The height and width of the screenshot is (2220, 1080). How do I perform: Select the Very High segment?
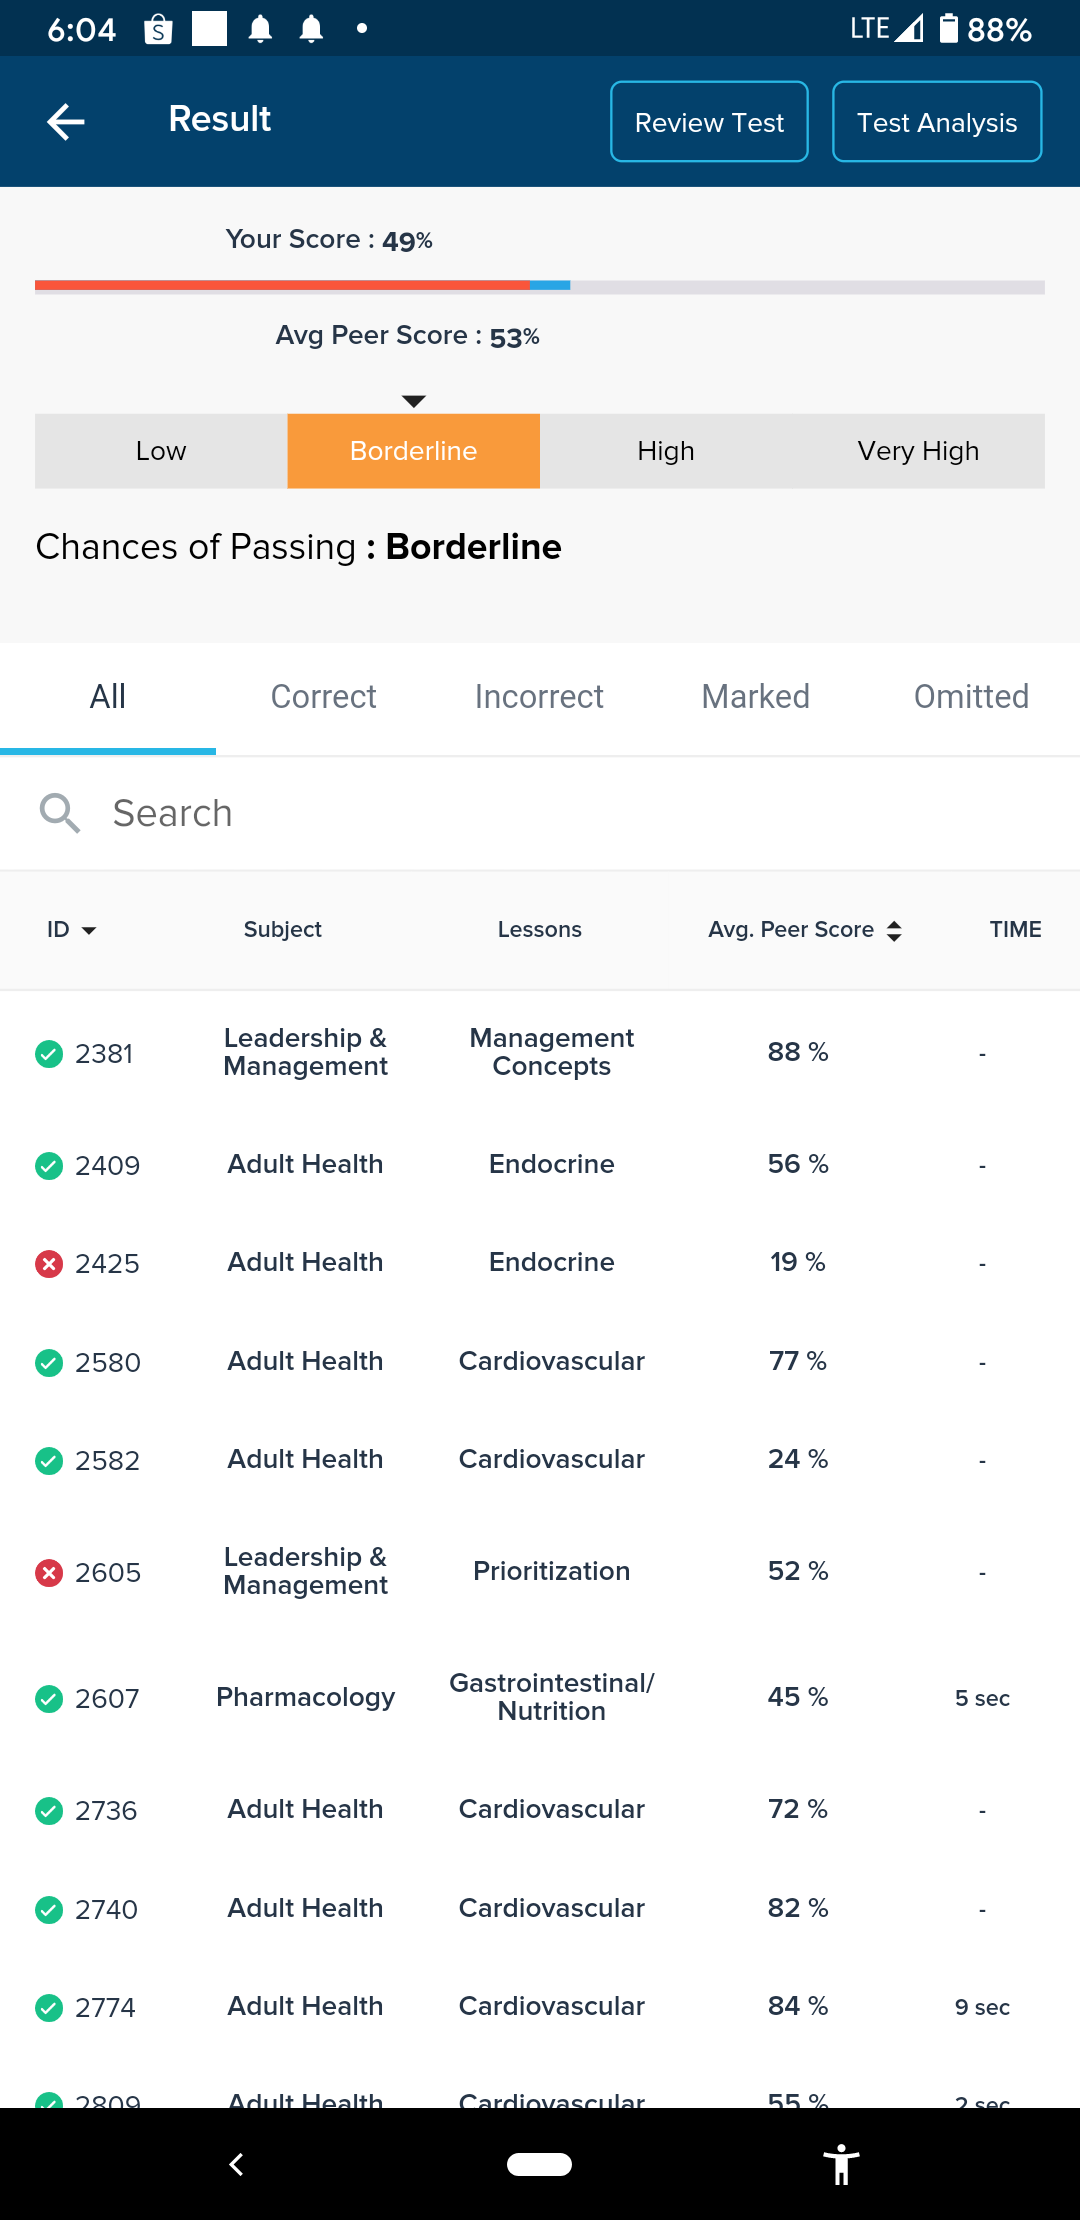(x=919, y=451)
